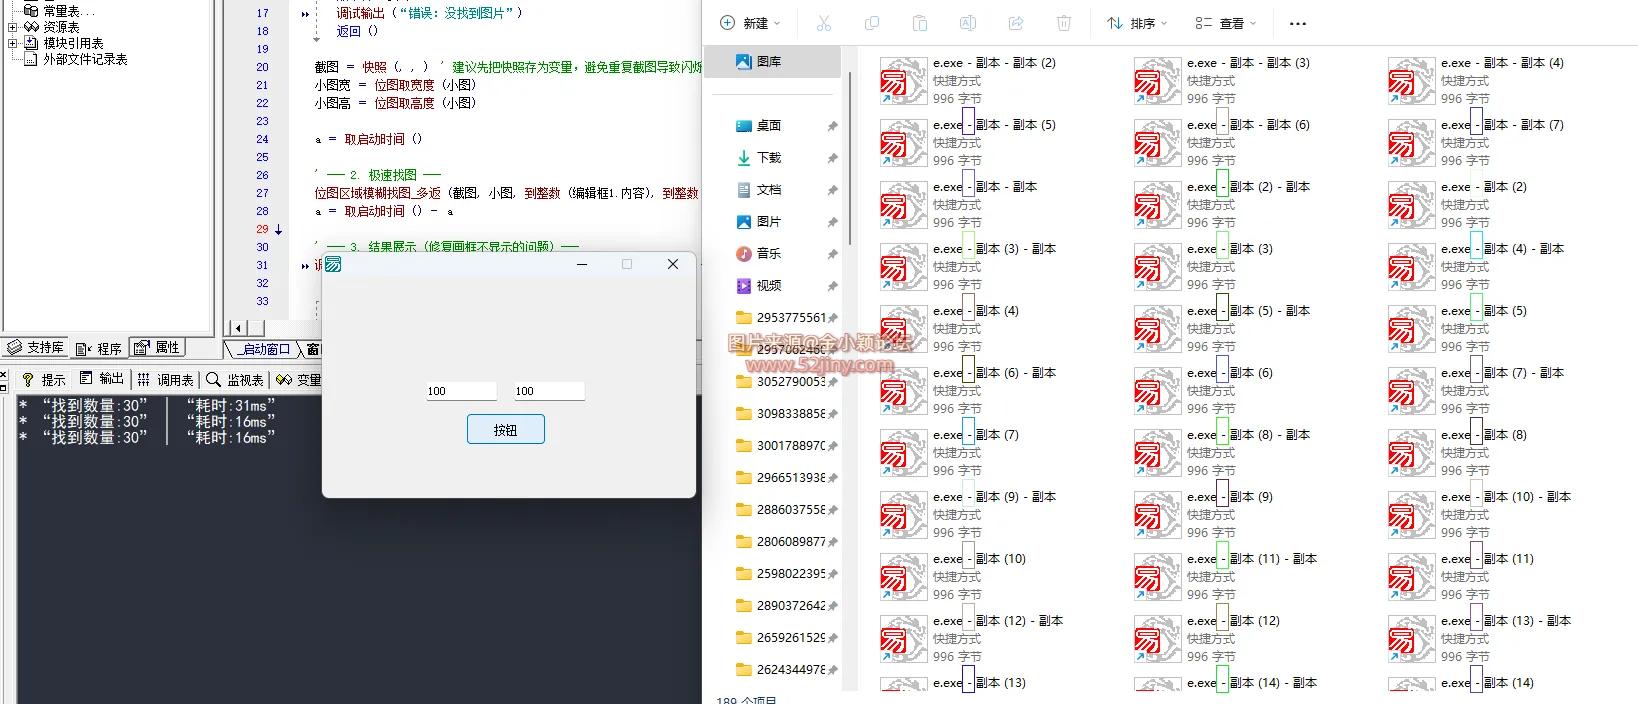Click the Share icon in Explorer toolbar
This screenshot has width=1638, height=704.
tap(1016, 23)
